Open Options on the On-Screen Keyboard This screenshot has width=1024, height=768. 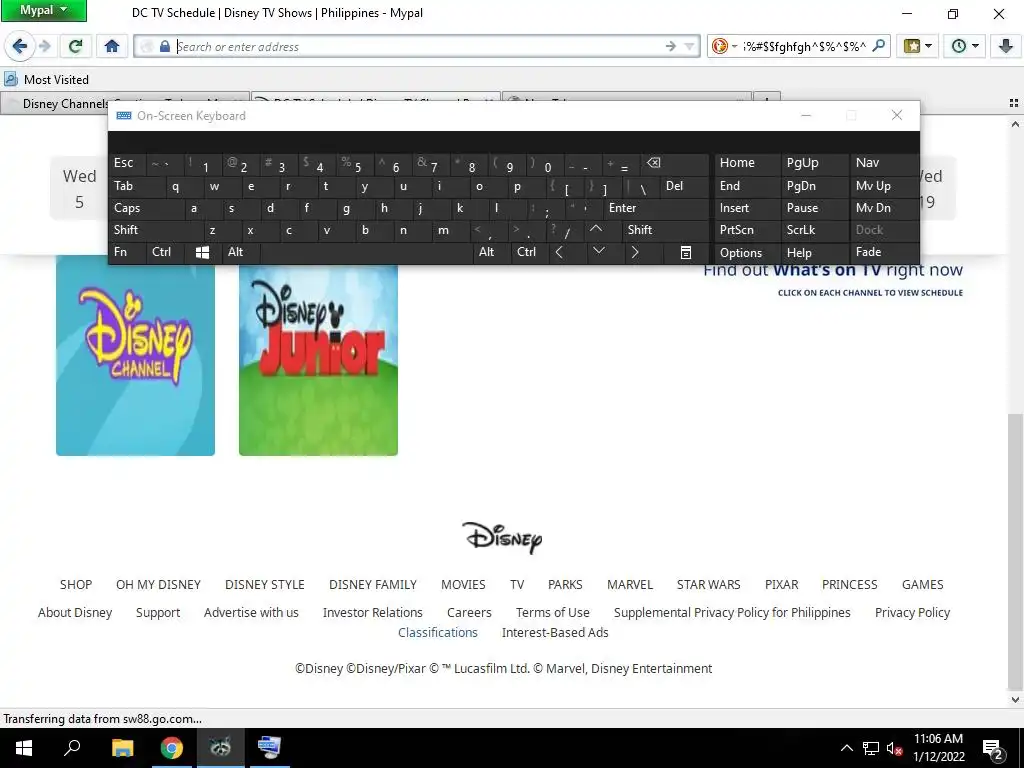pos(747,253)
